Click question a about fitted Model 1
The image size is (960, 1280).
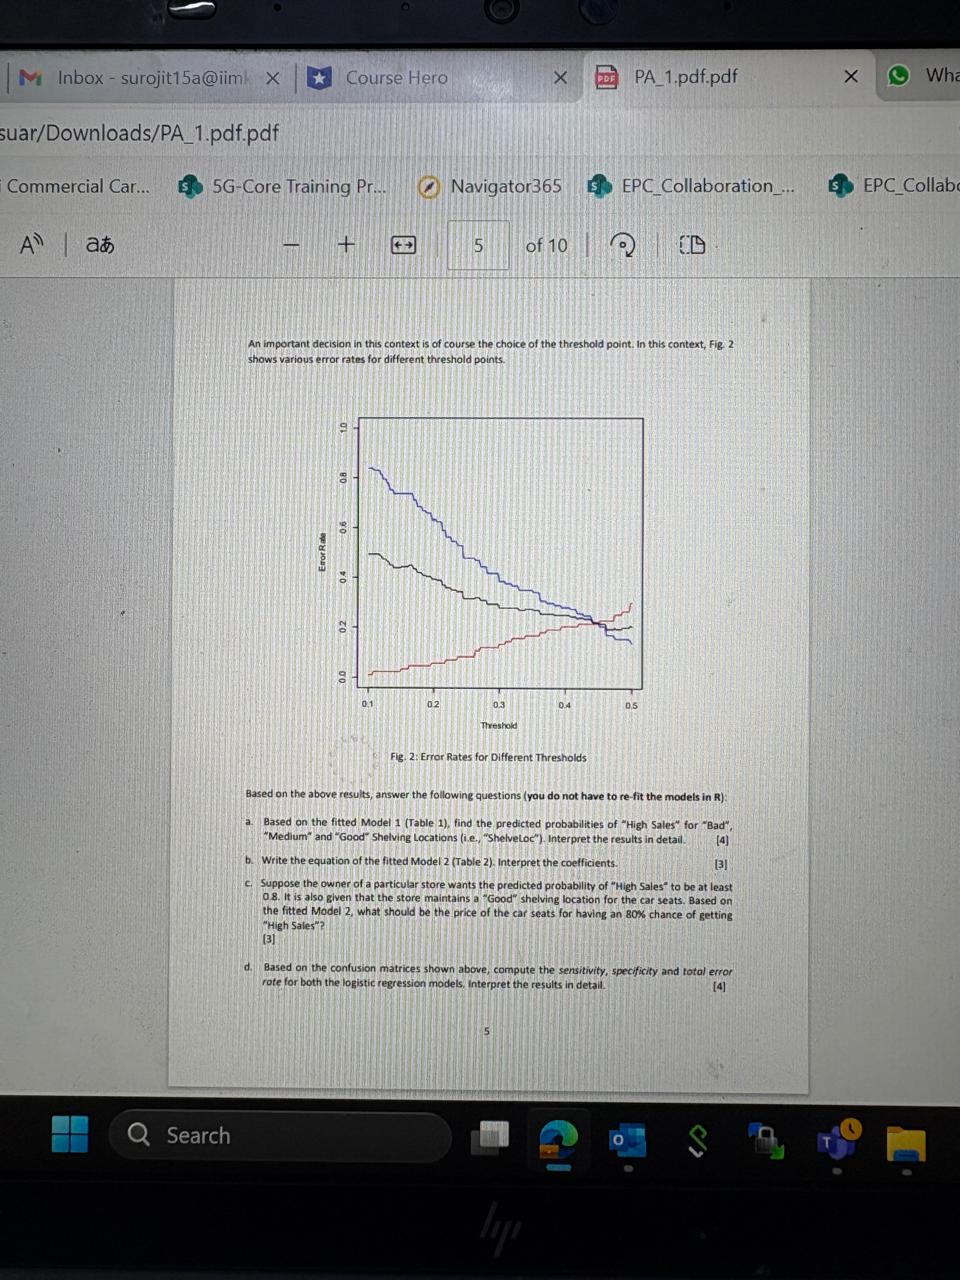(489, 832)
